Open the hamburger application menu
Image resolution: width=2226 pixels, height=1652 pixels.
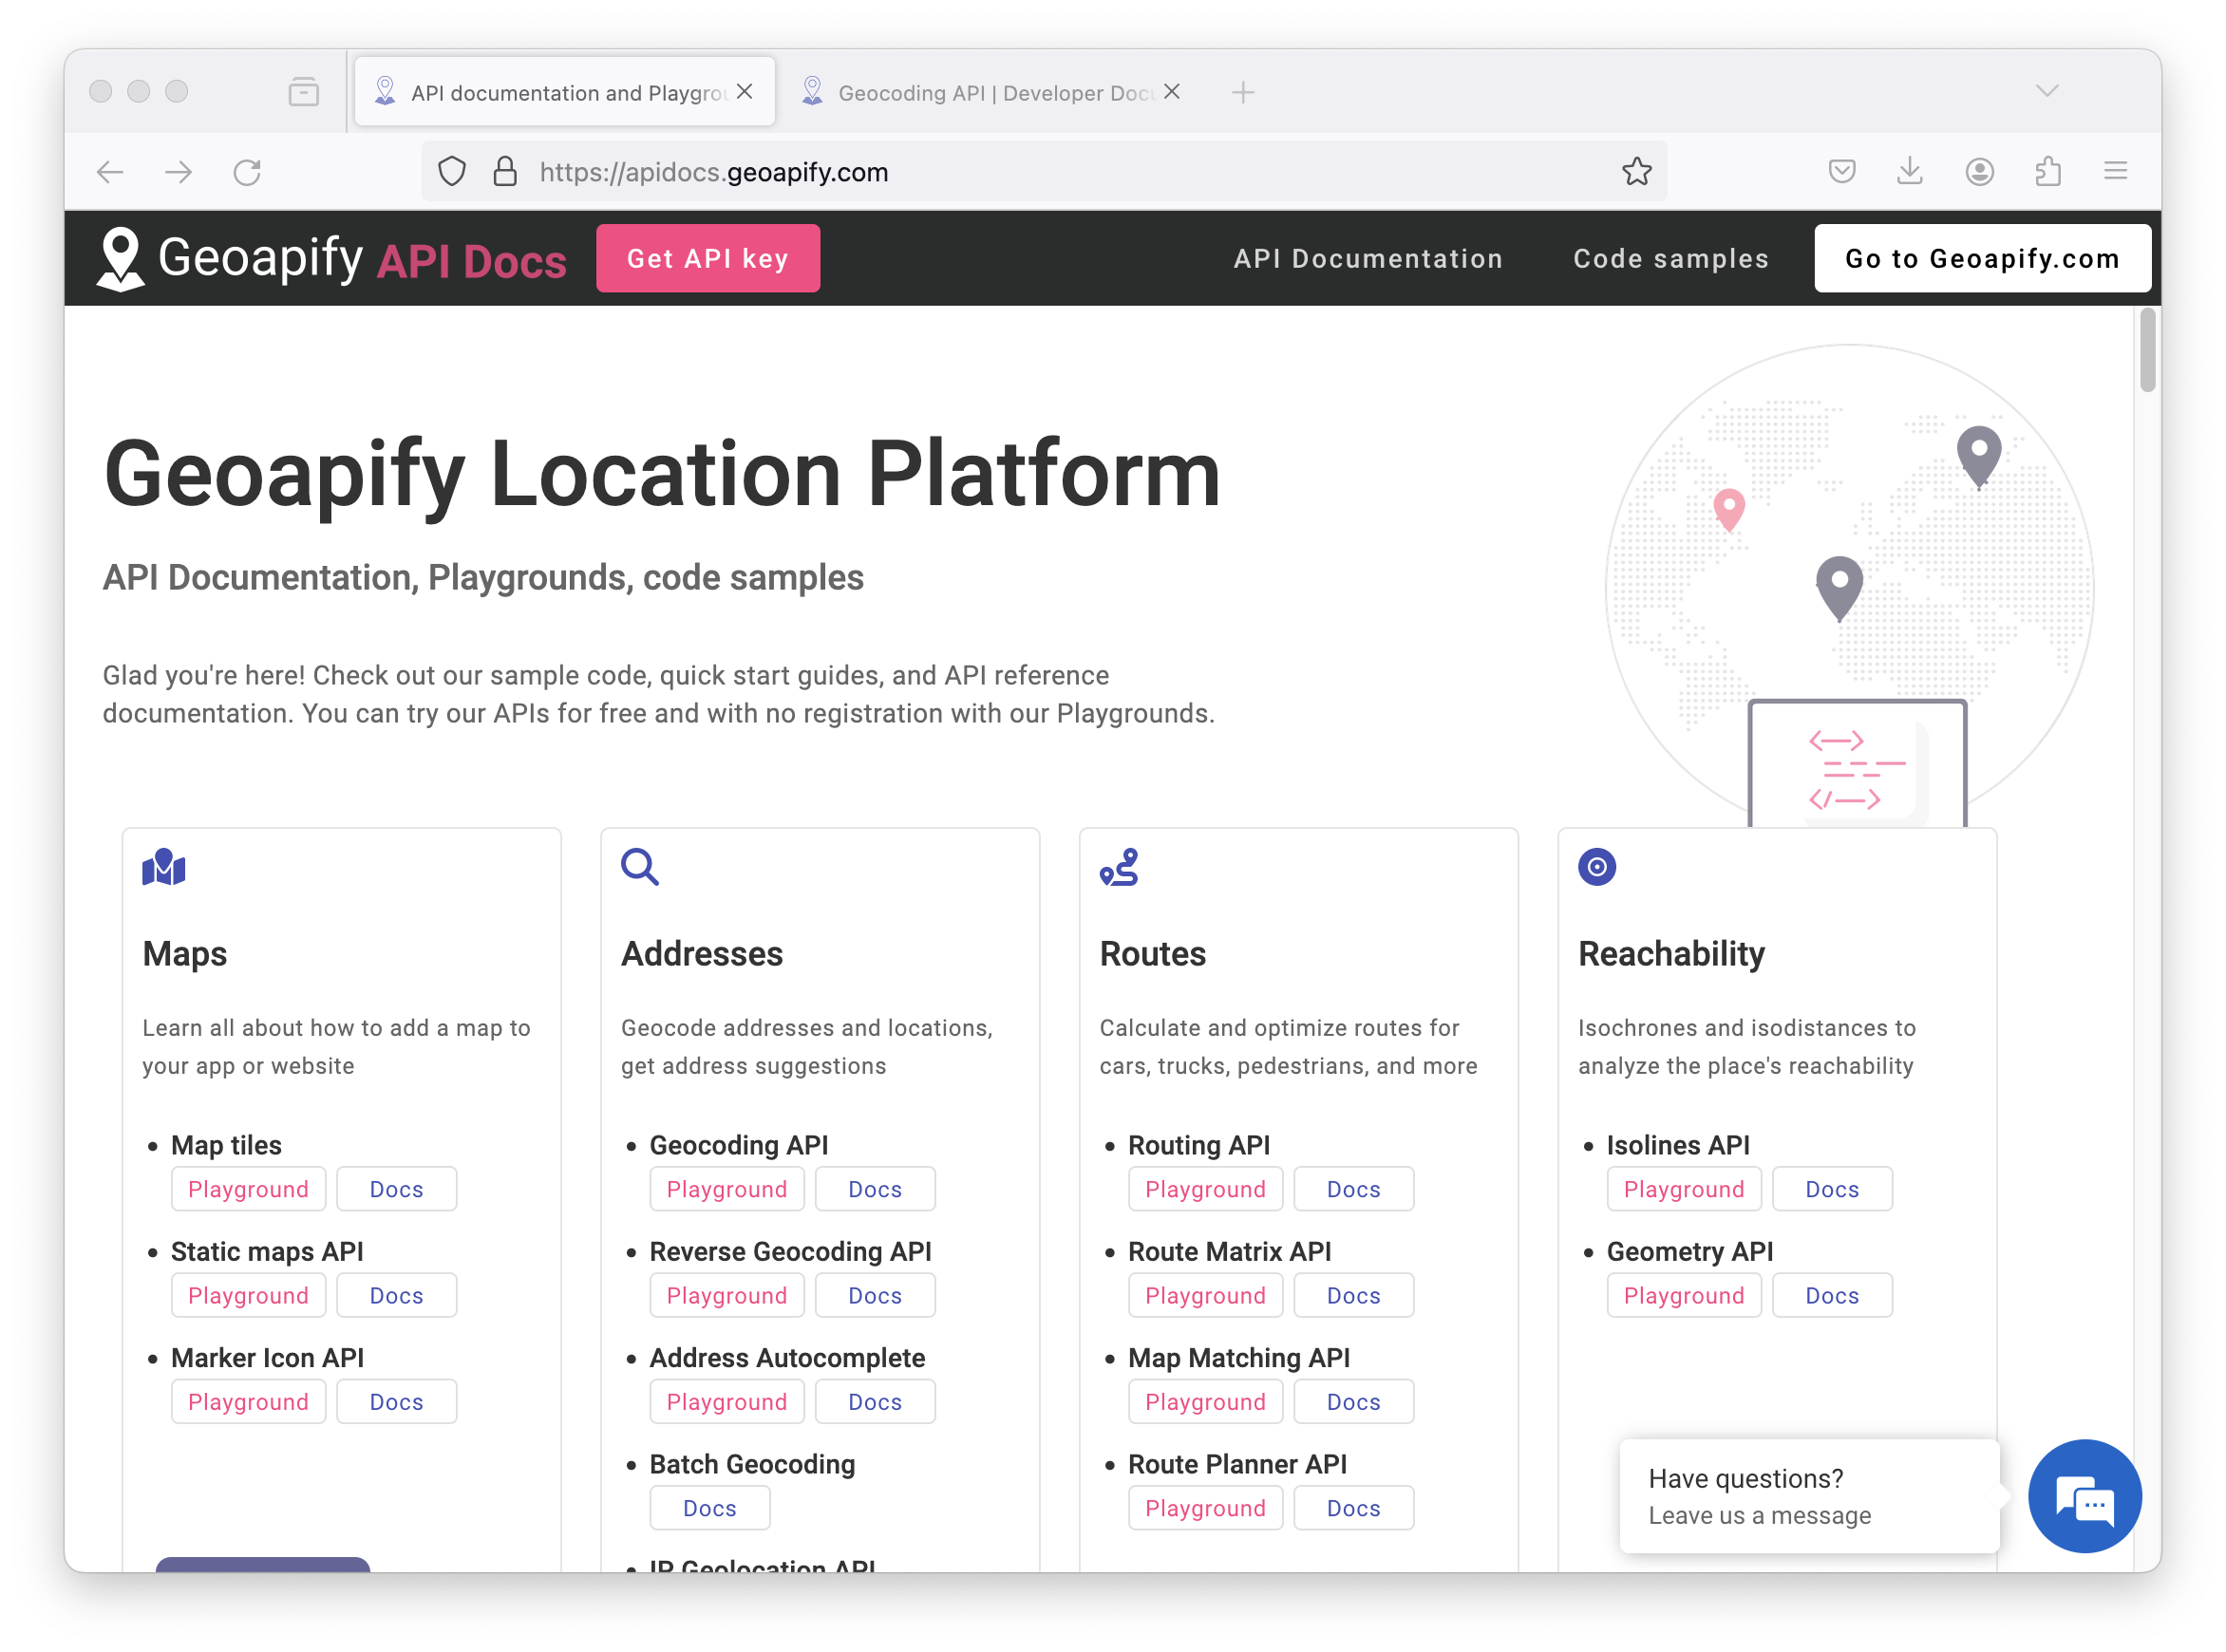2115,172
